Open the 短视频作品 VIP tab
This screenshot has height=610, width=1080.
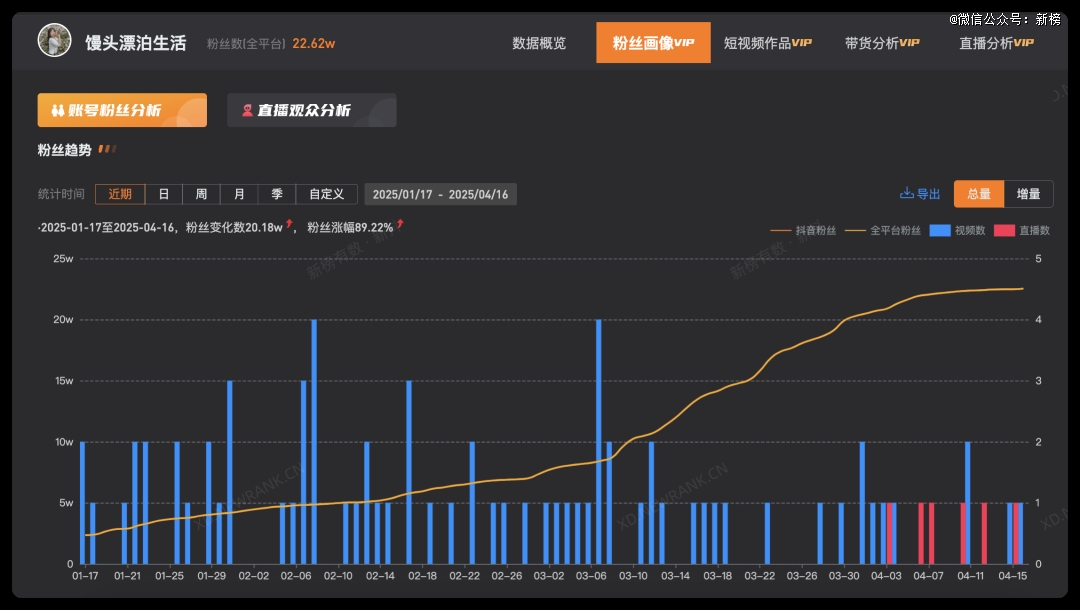tap(767, 43)
